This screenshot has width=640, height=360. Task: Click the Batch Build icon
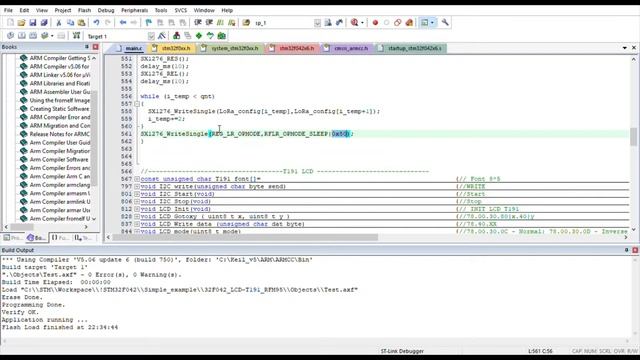coord(45,36)
